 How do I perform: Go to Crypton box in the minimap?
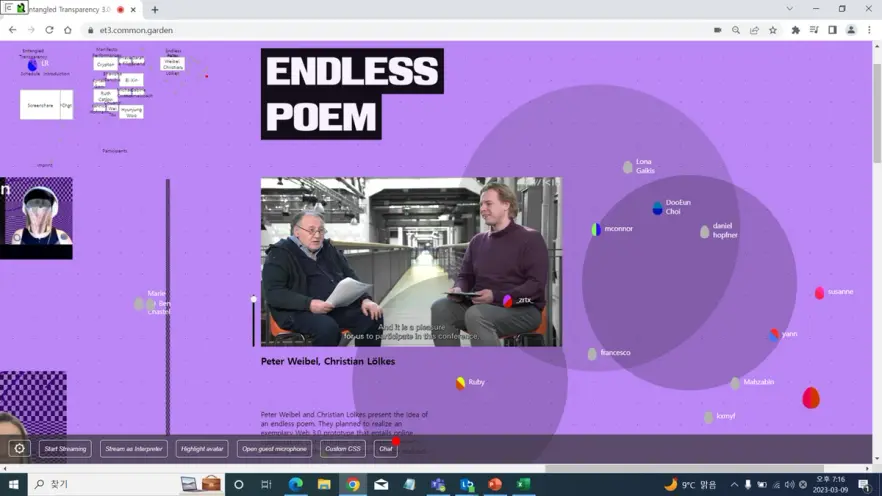tap(105, 64)
